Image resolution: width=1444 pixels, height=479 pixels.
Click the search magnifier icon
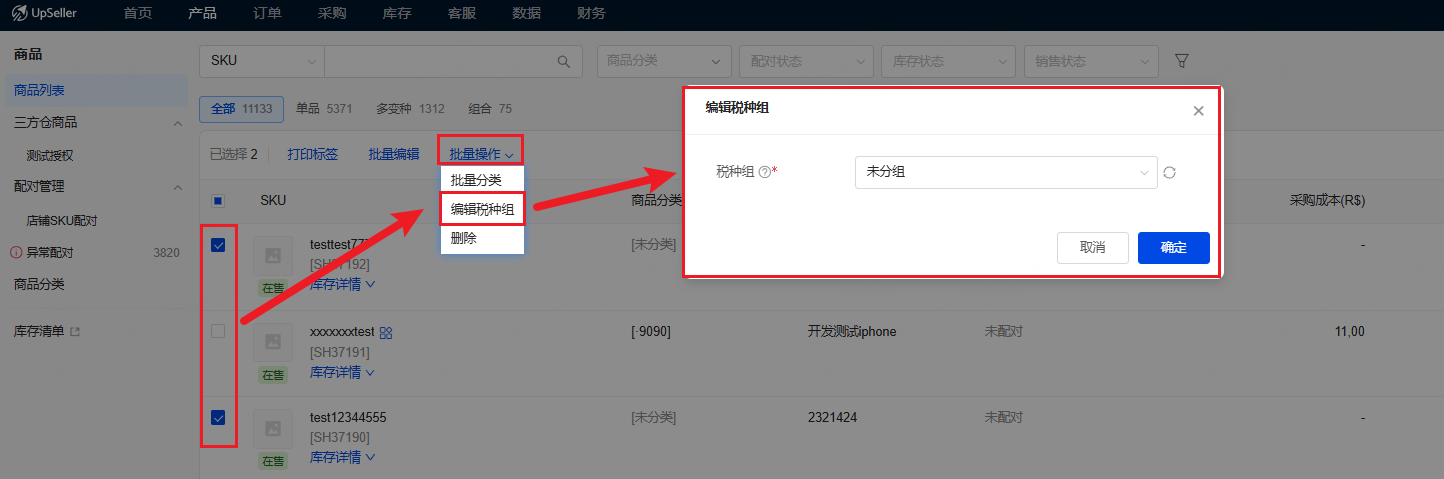[x=563, y=61]
